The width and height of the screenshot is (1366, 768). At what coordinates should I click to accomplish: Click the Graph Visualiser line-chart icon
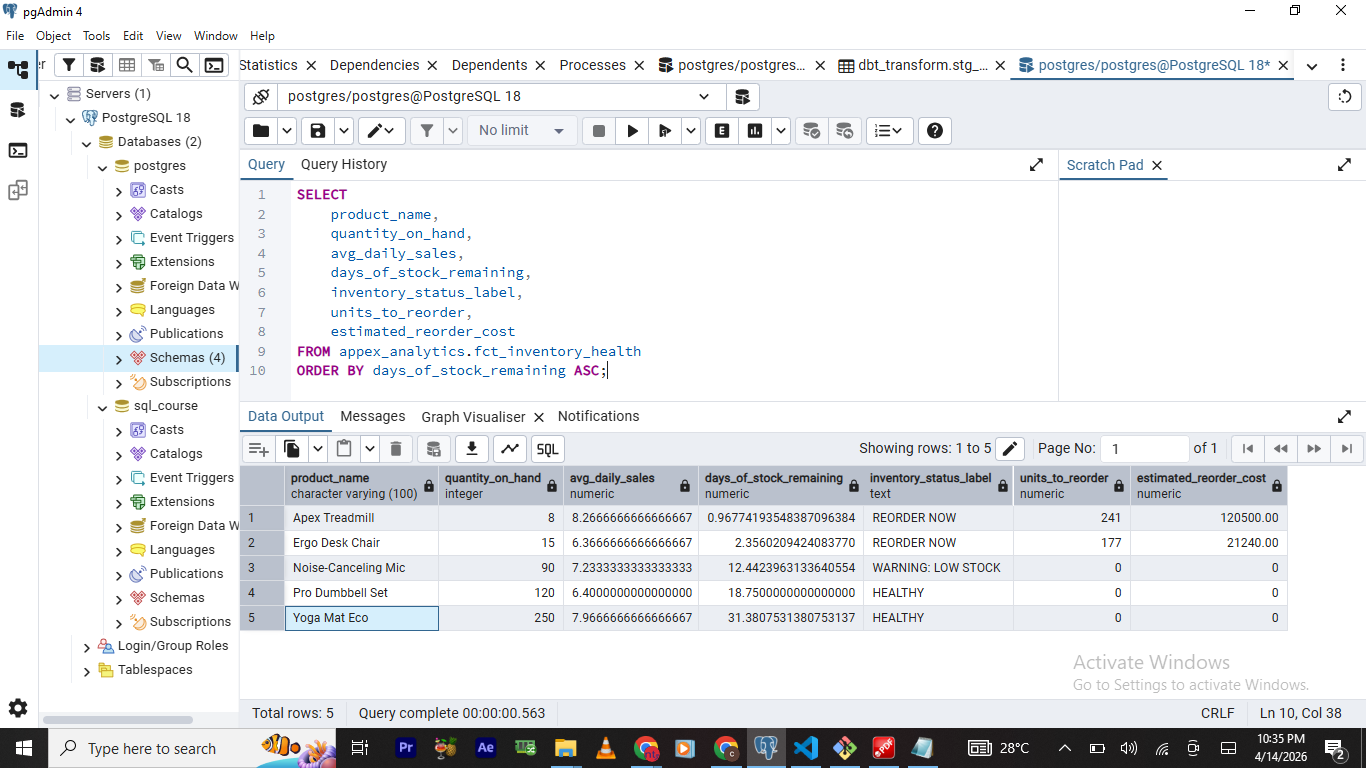tap(510, 449)
